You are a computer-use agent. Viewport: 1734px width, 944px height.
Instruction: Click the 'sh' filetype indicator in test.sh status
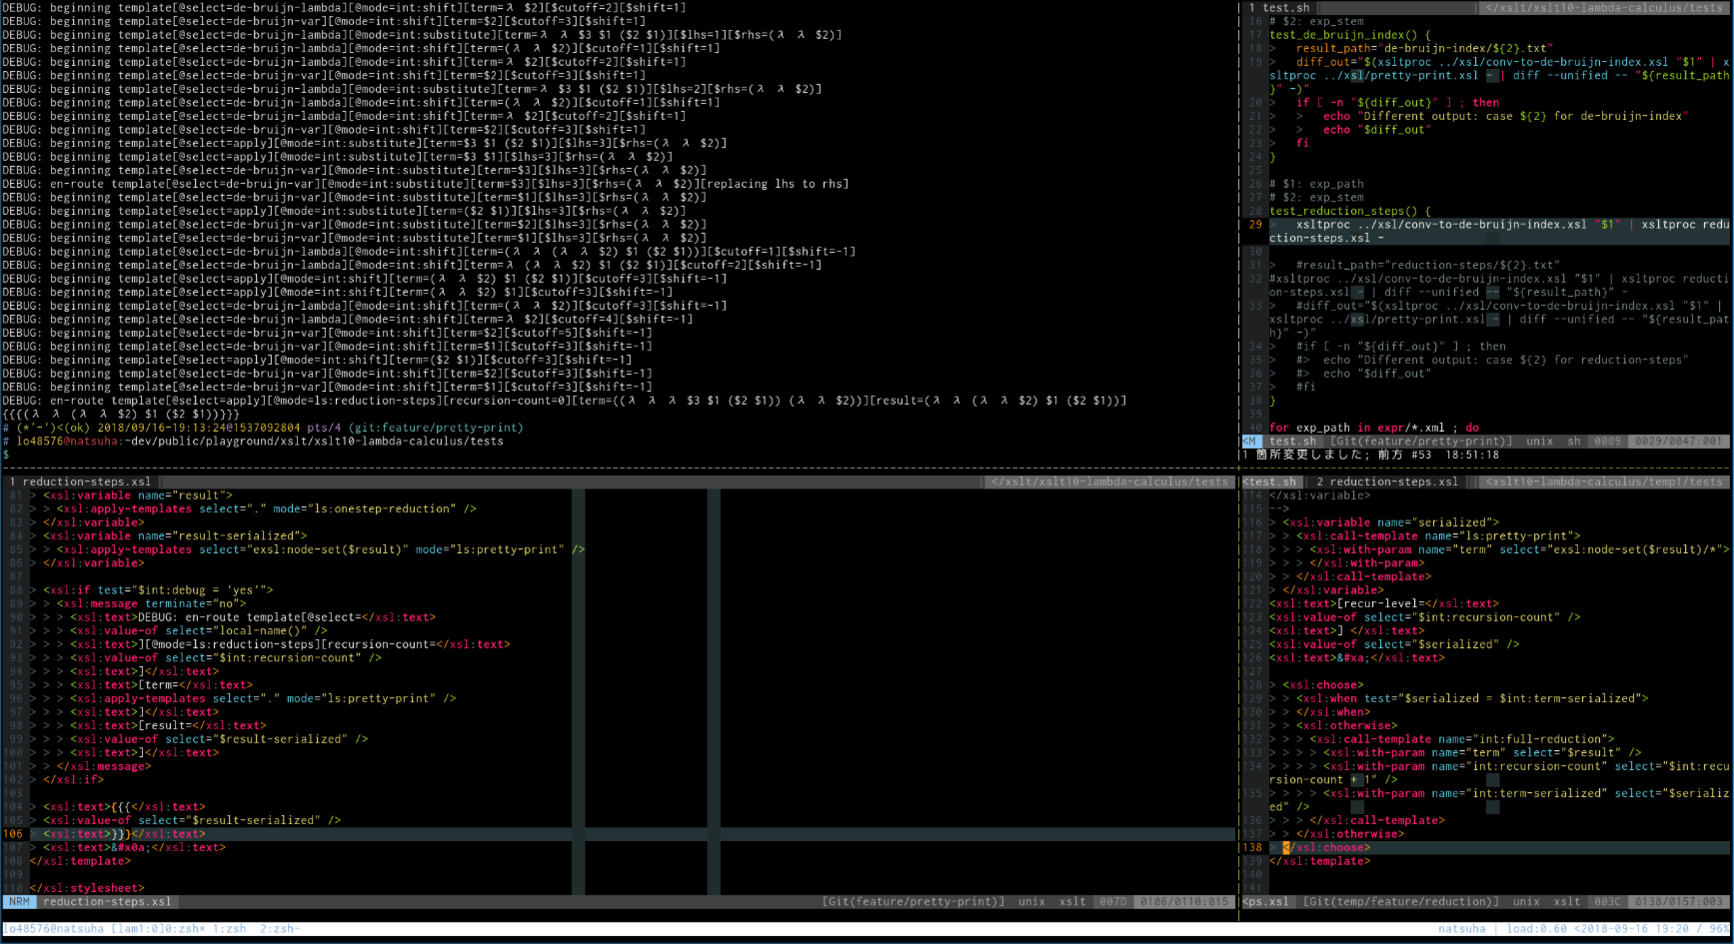1573,441
